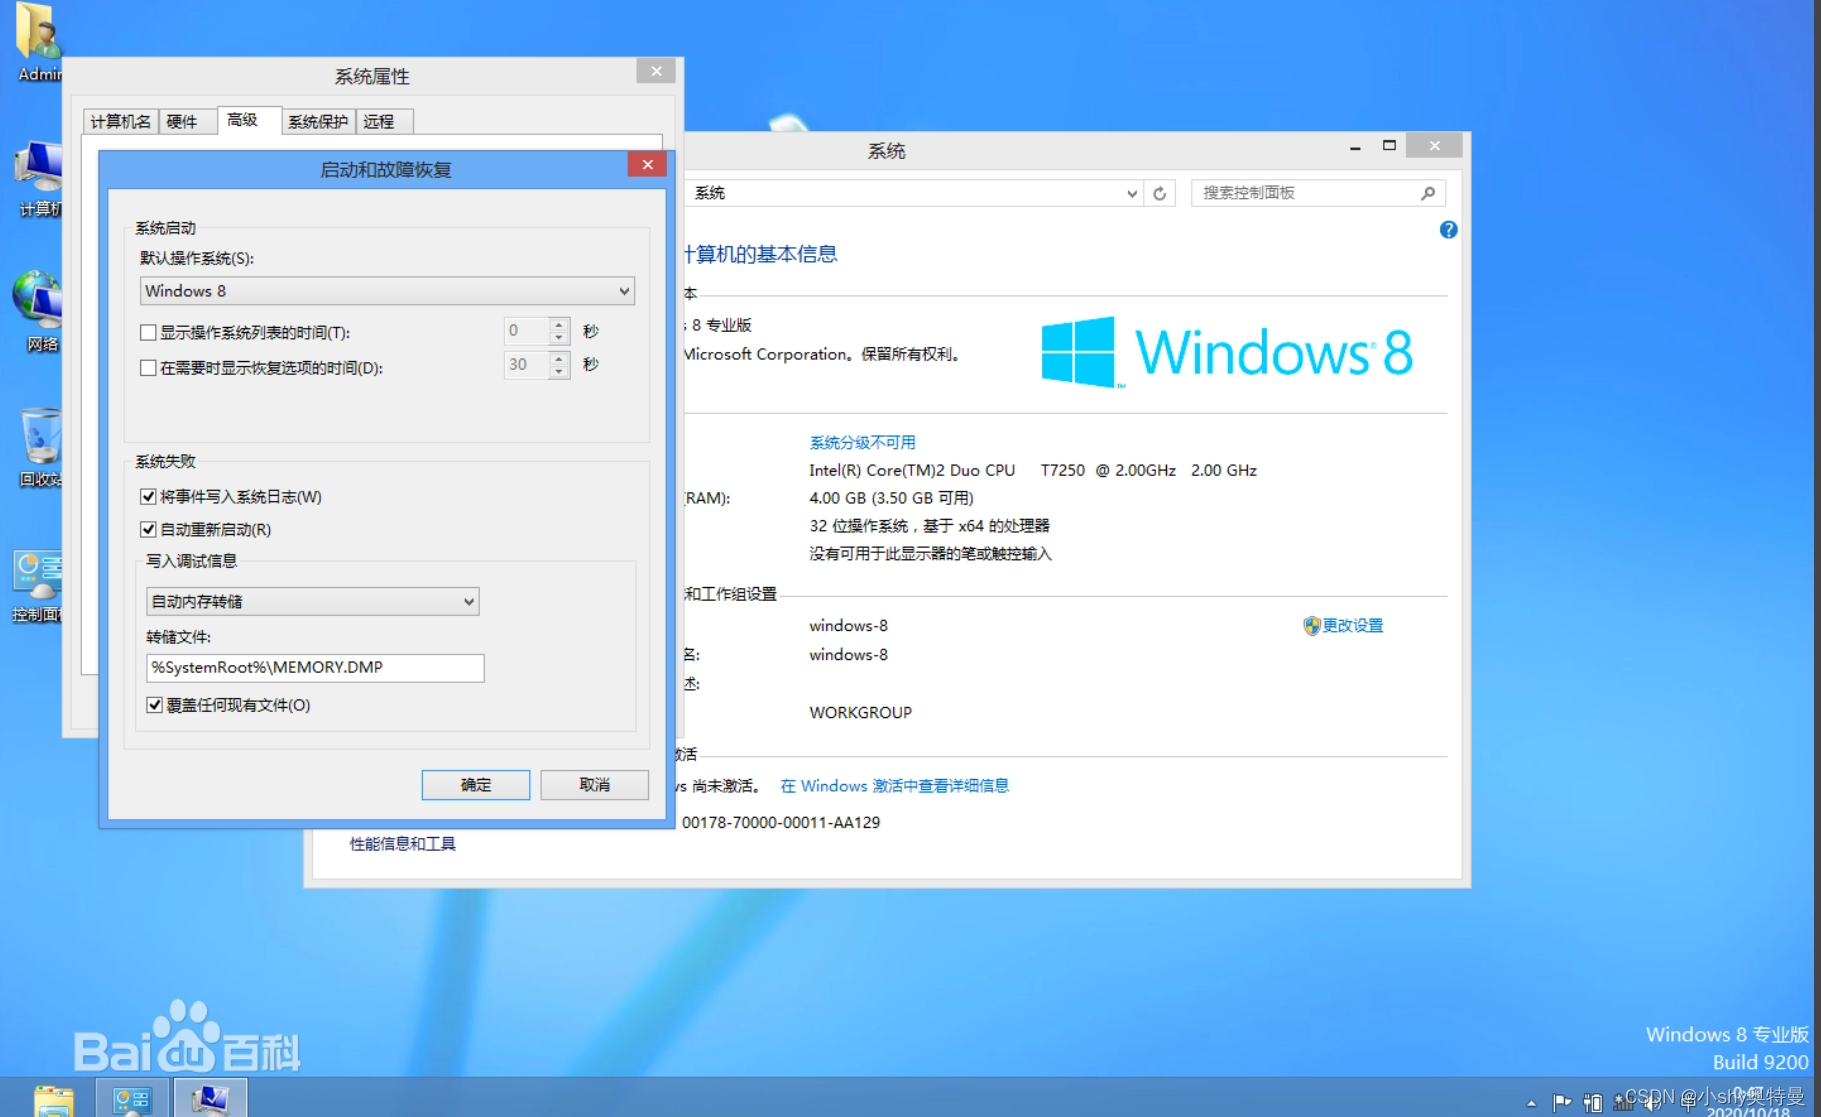Click the 更改设置 link
Image resolution: width=1821 pixels, height=1117 pixels.
point(1352,625)
